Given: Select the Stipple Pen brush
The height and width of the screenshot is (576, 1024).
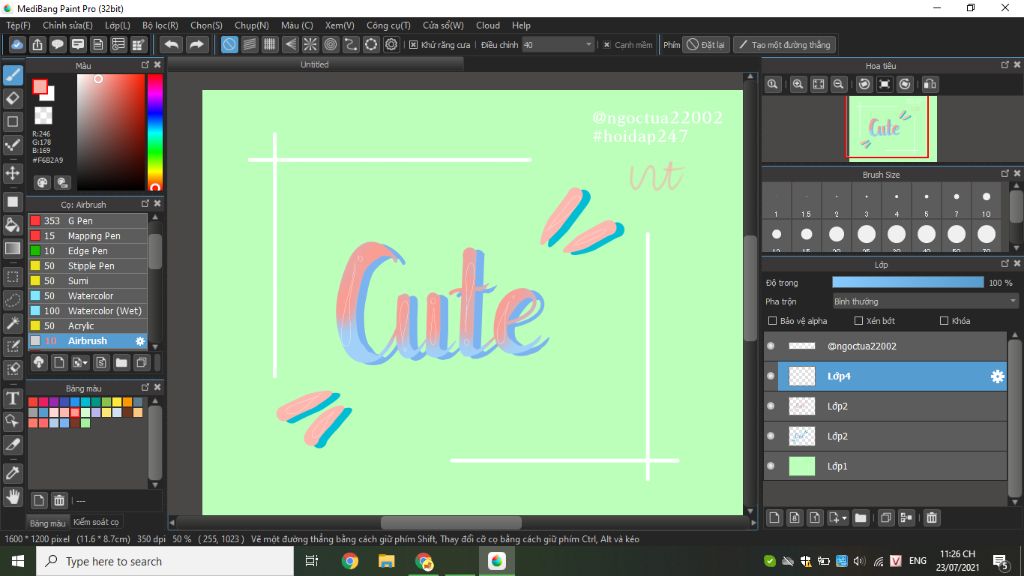Looking at the screenshot, I should (x=88, y=266).
